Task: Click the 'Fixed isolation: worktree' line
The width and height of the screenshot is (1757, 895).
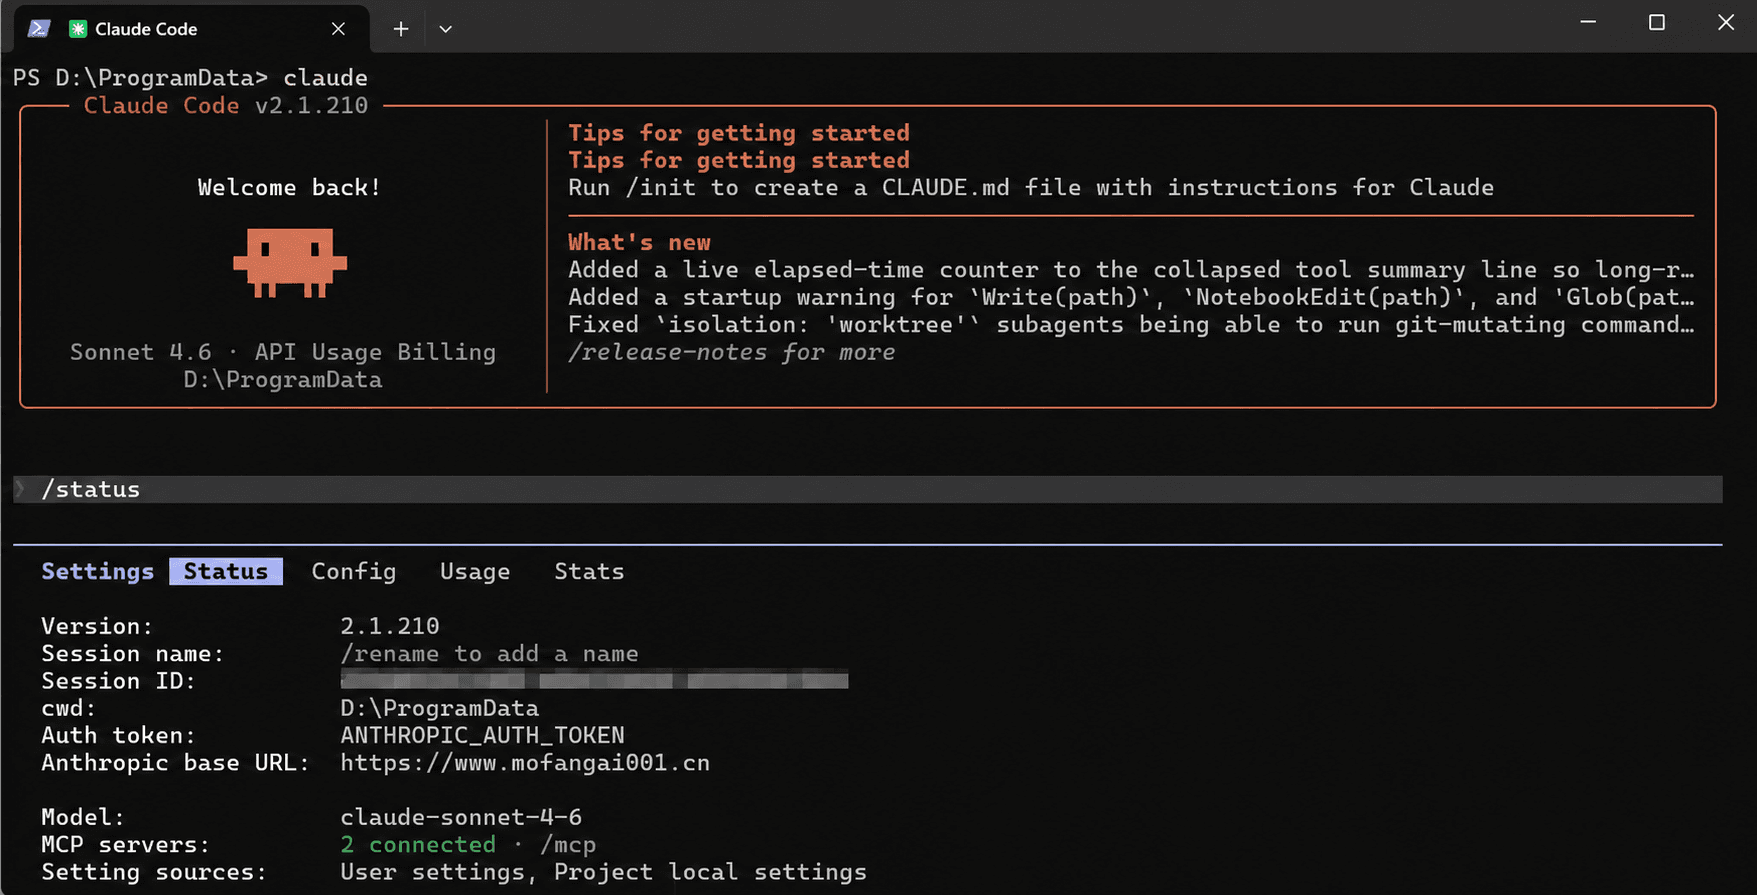Action: (x=1131, y=325)
